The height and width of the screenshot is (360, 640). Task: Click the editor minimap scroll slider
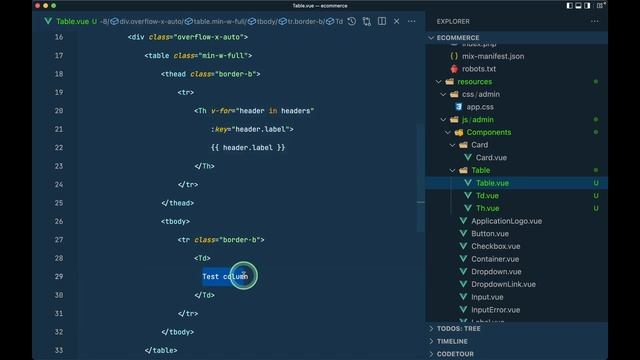pyautogui.click(x=420, y=178)
